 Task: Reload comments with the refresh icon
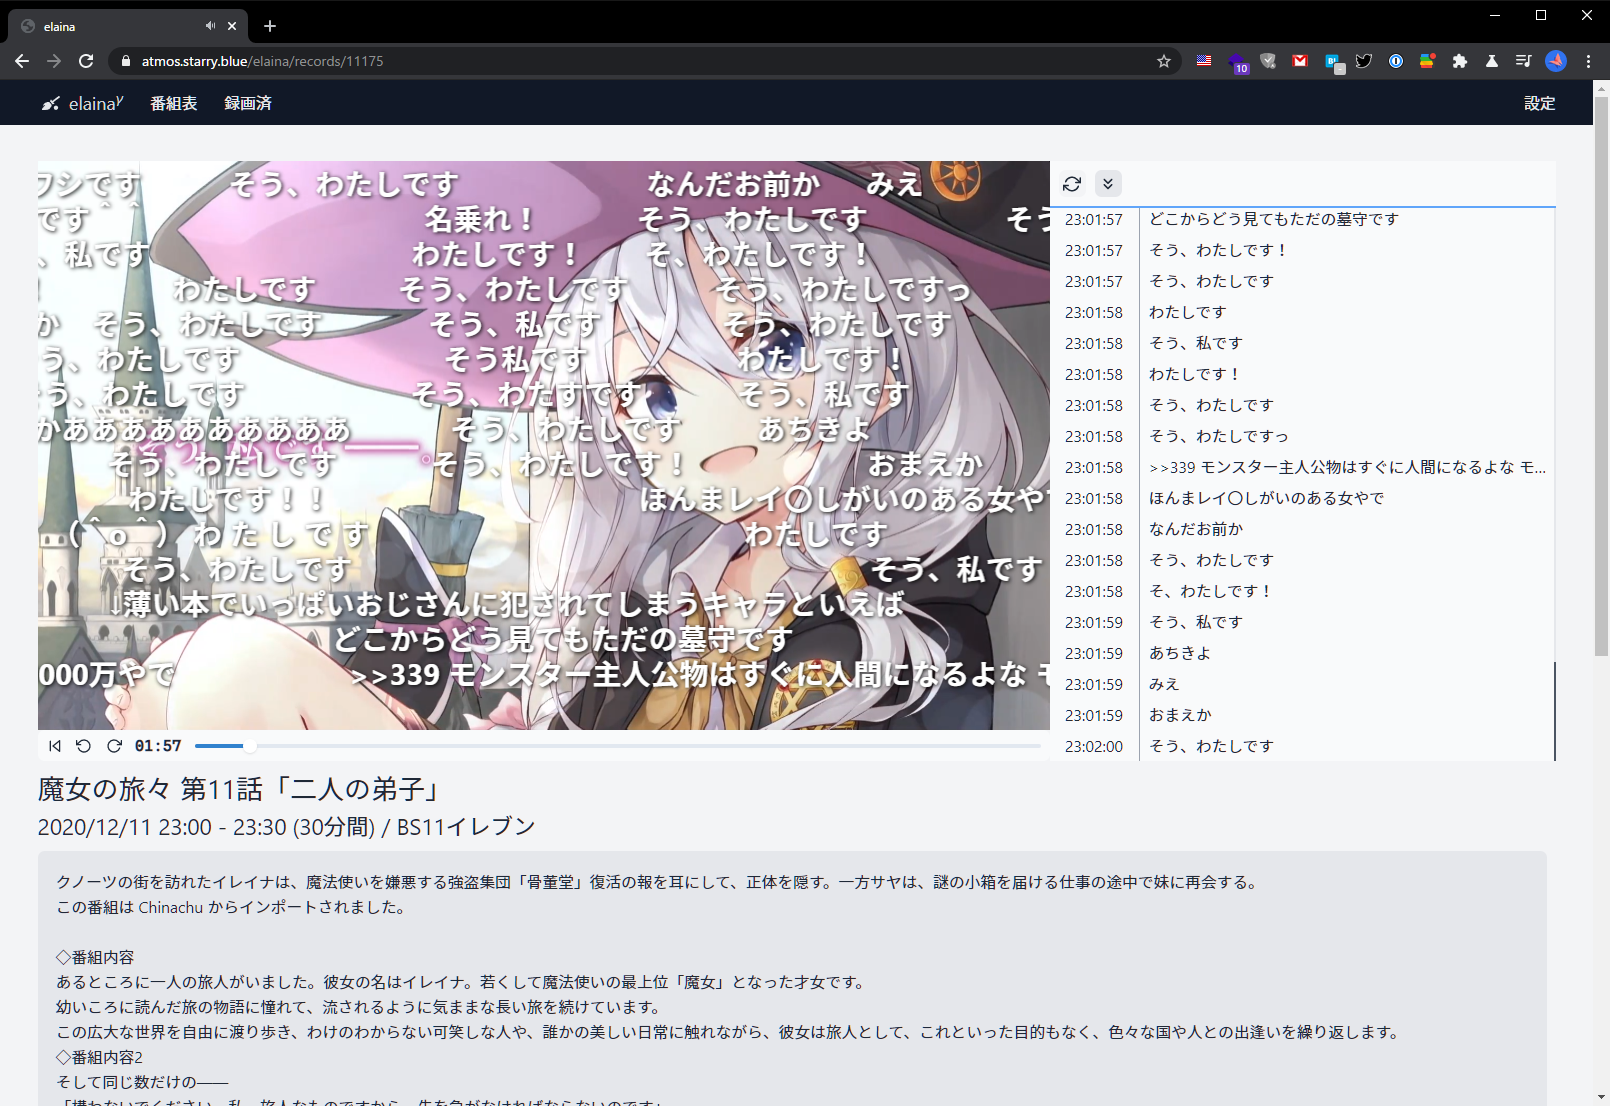pos(1072,184)
